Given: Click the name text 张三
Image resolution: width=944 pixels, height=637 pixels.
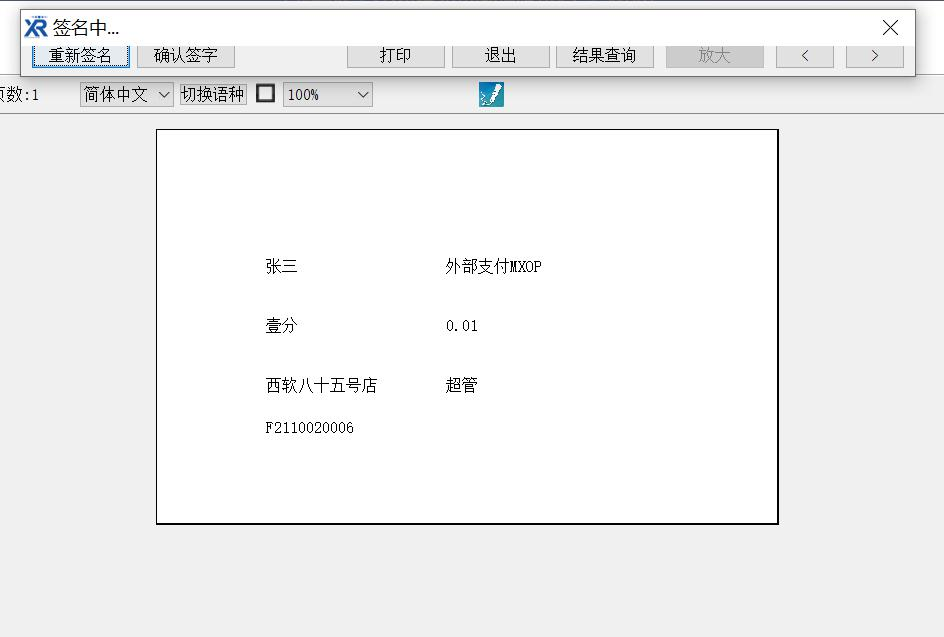Looking at the screenshot, I should click(x=281, y=266).
